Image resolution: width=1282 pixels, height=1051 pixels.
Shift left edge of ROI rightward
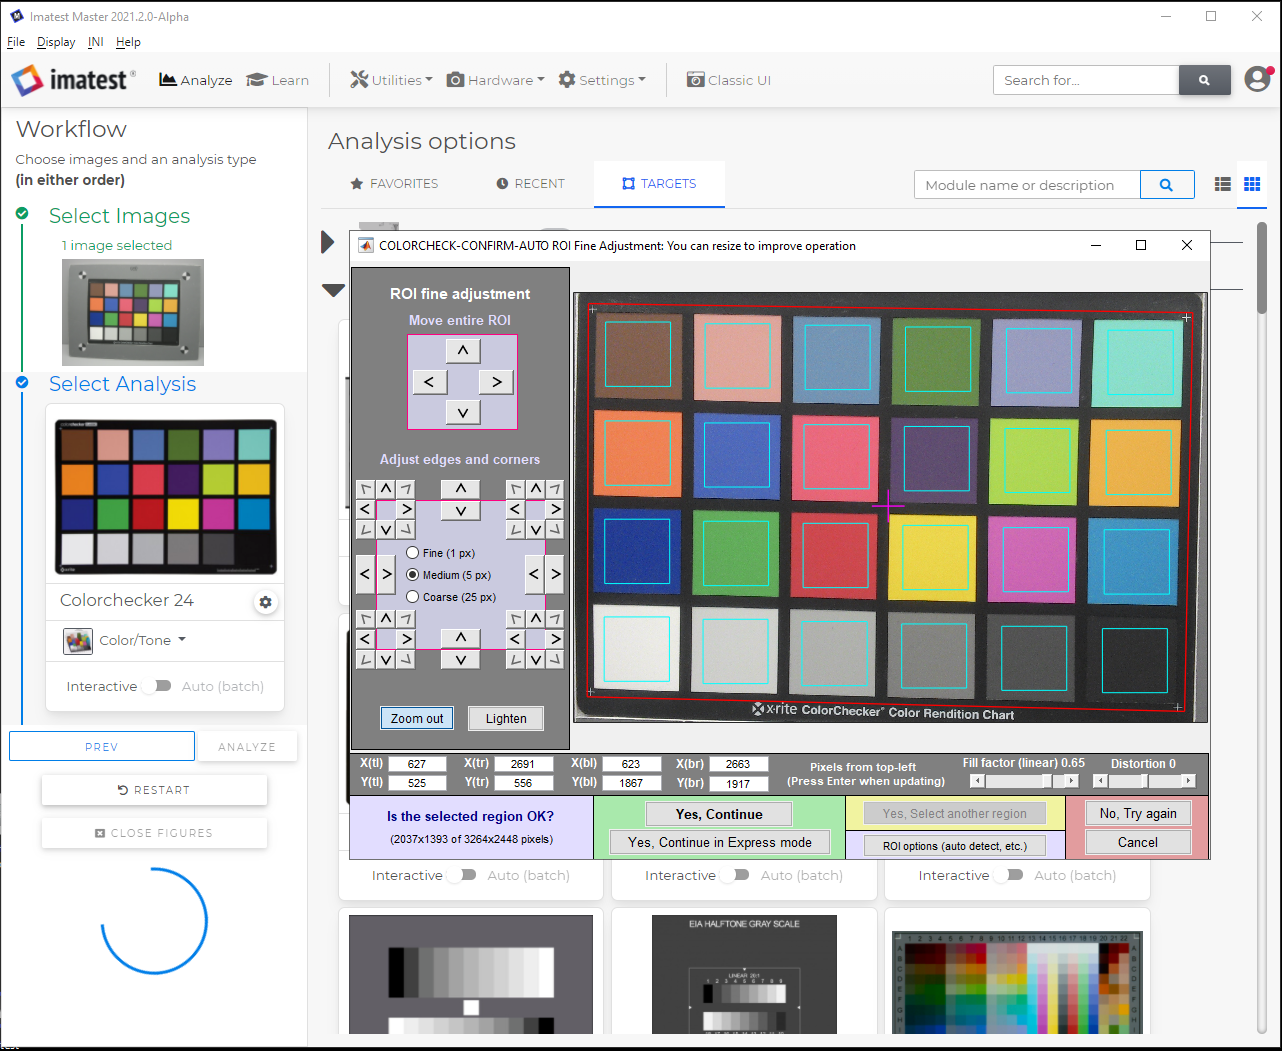386,574
